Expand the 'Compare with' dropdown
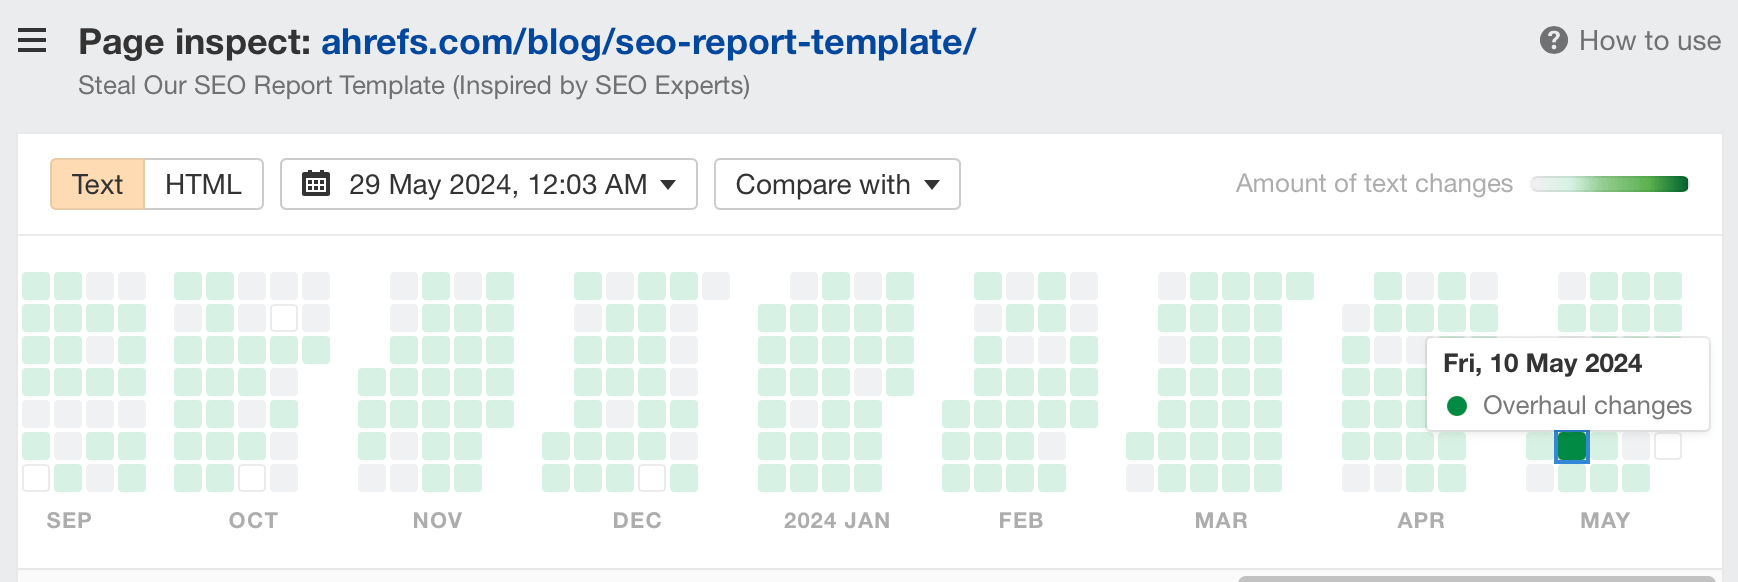This screenshot has width=1738, height=582. pyautogui.click(x=836, y=184)
